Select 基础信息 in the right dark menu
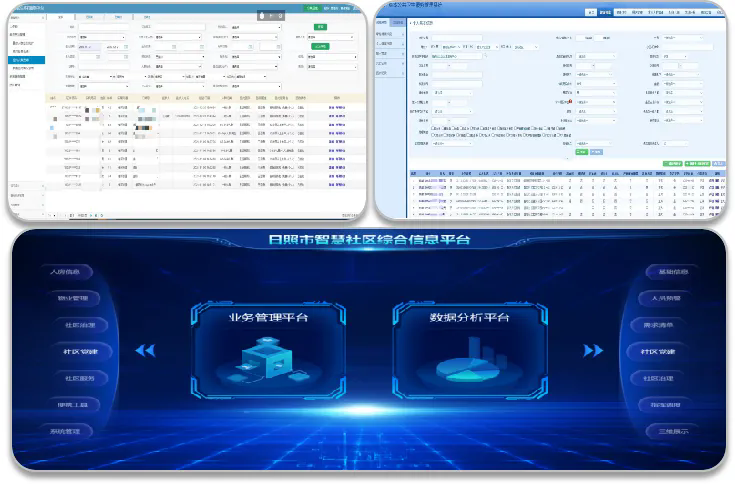The image size is (735, 484). coord(666,271)
